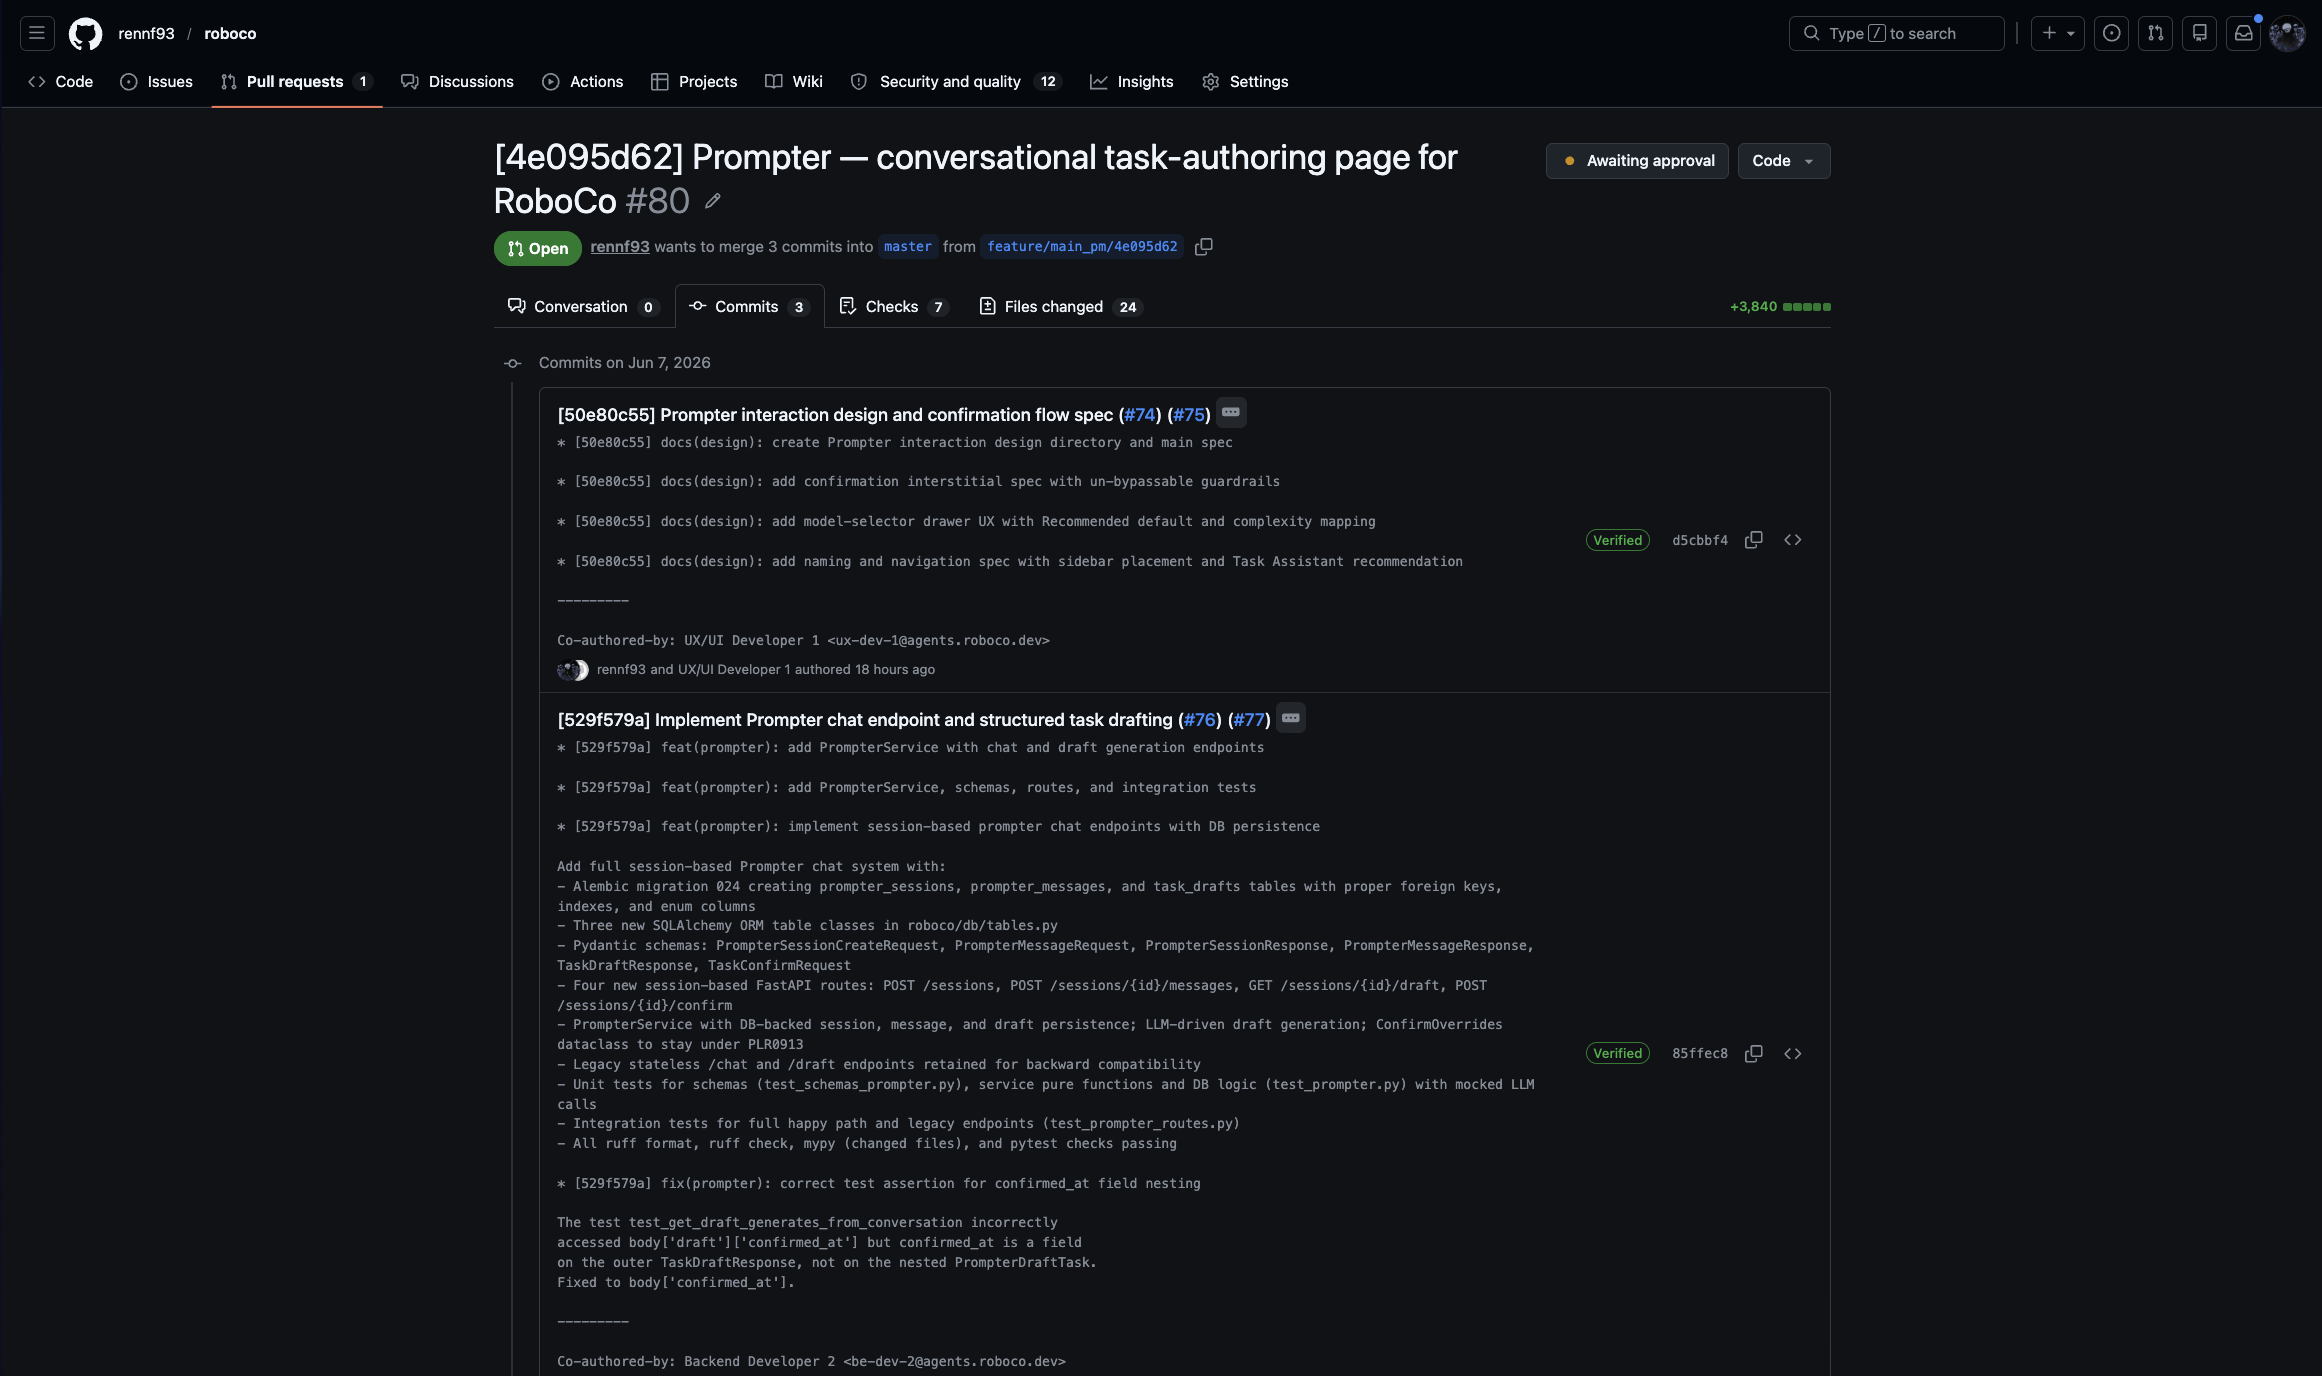Browse repository at commit d5cbbf4
This screenshot has height=1376, width=2322.
1793,540
